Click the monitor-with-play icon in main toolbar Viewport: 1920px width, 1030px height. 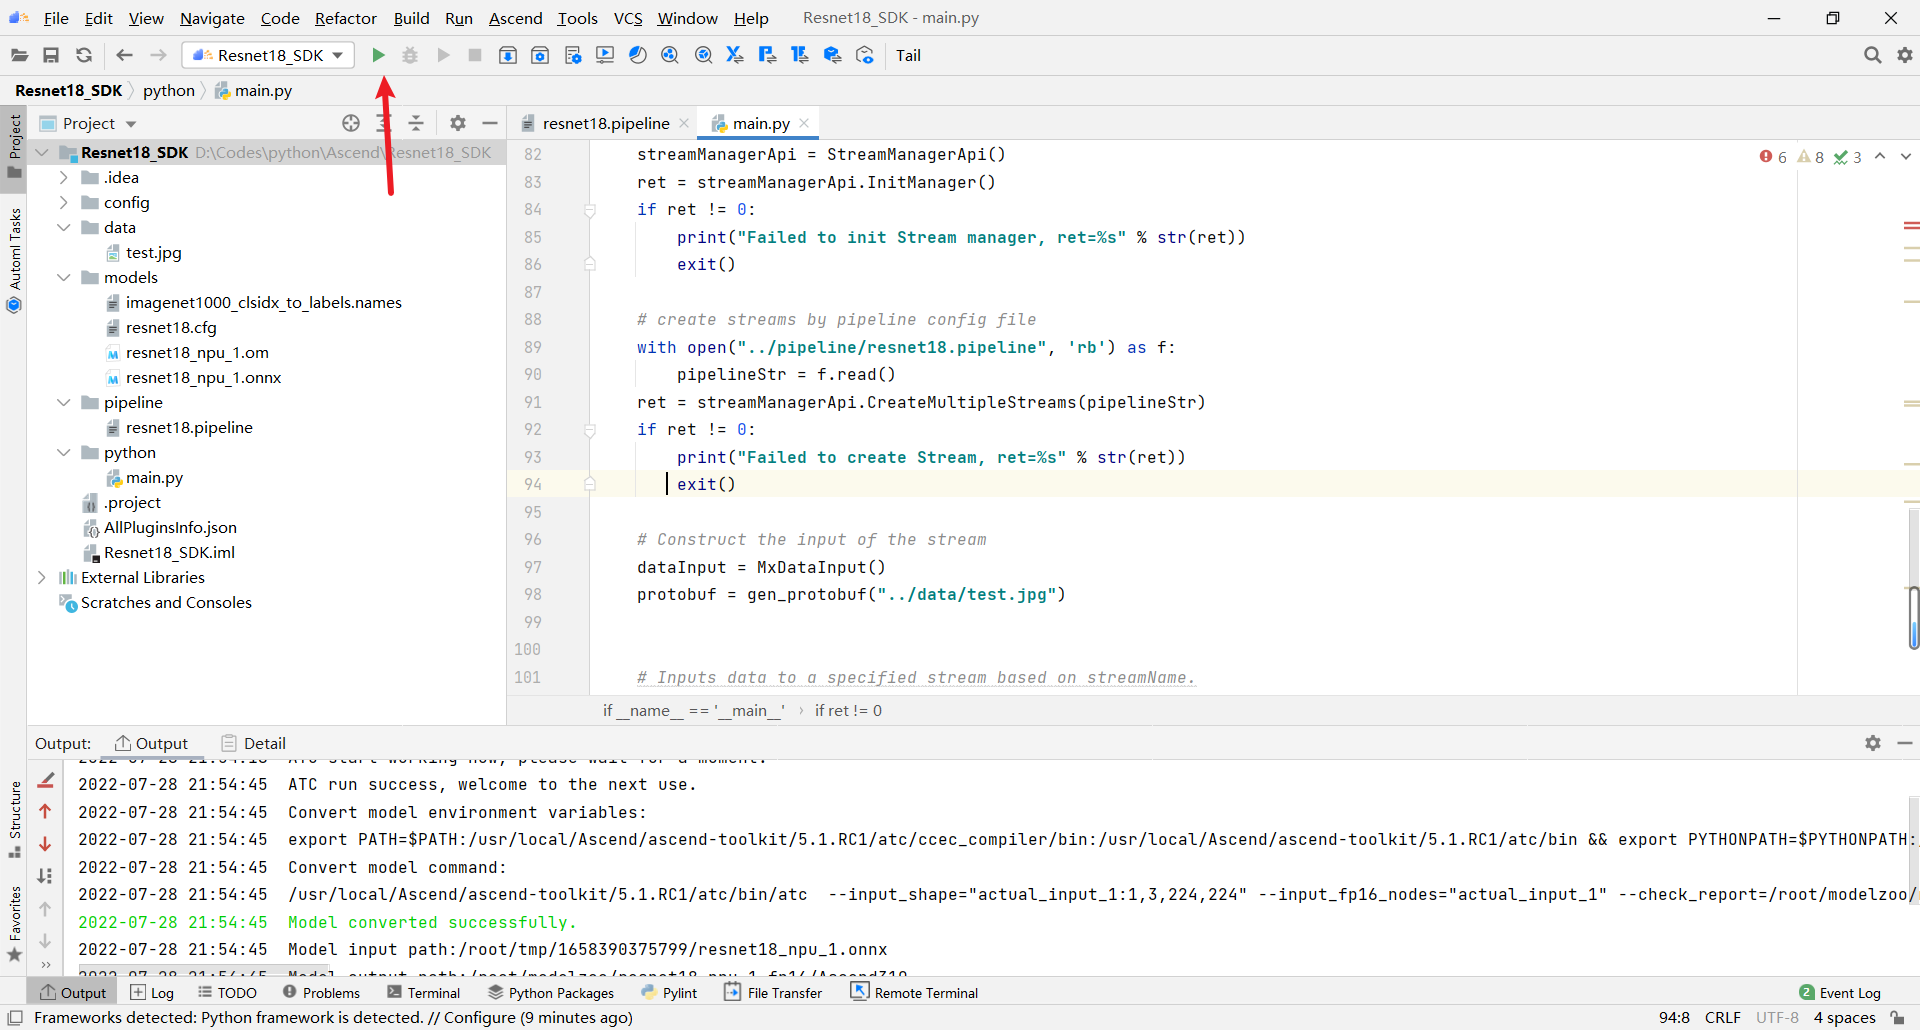[x=605, y=55]
